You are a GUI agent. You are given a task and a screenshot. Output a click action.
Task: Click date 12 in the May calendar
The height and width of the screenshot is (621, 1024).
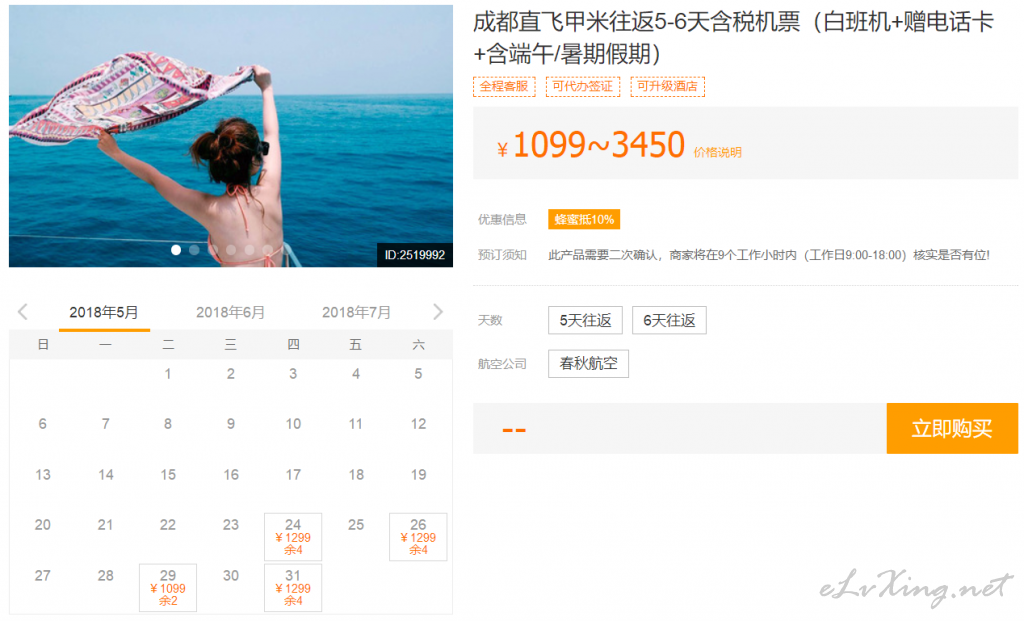click(x=418, y=424)
